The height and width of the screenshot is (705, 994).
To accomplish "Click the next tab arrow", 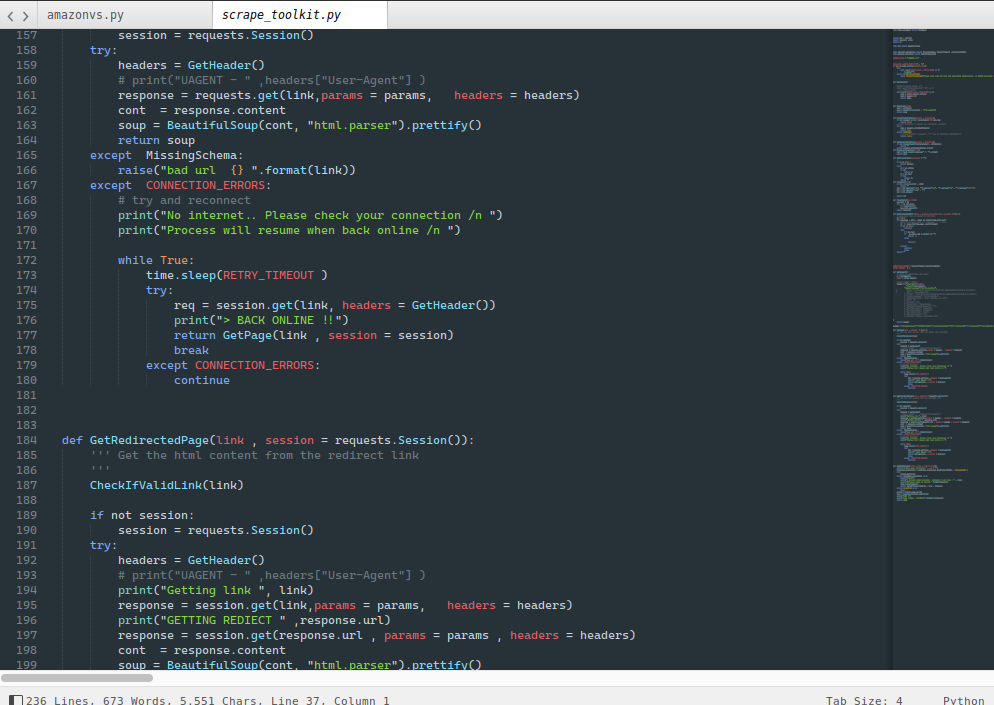I will tap(25, 15).
